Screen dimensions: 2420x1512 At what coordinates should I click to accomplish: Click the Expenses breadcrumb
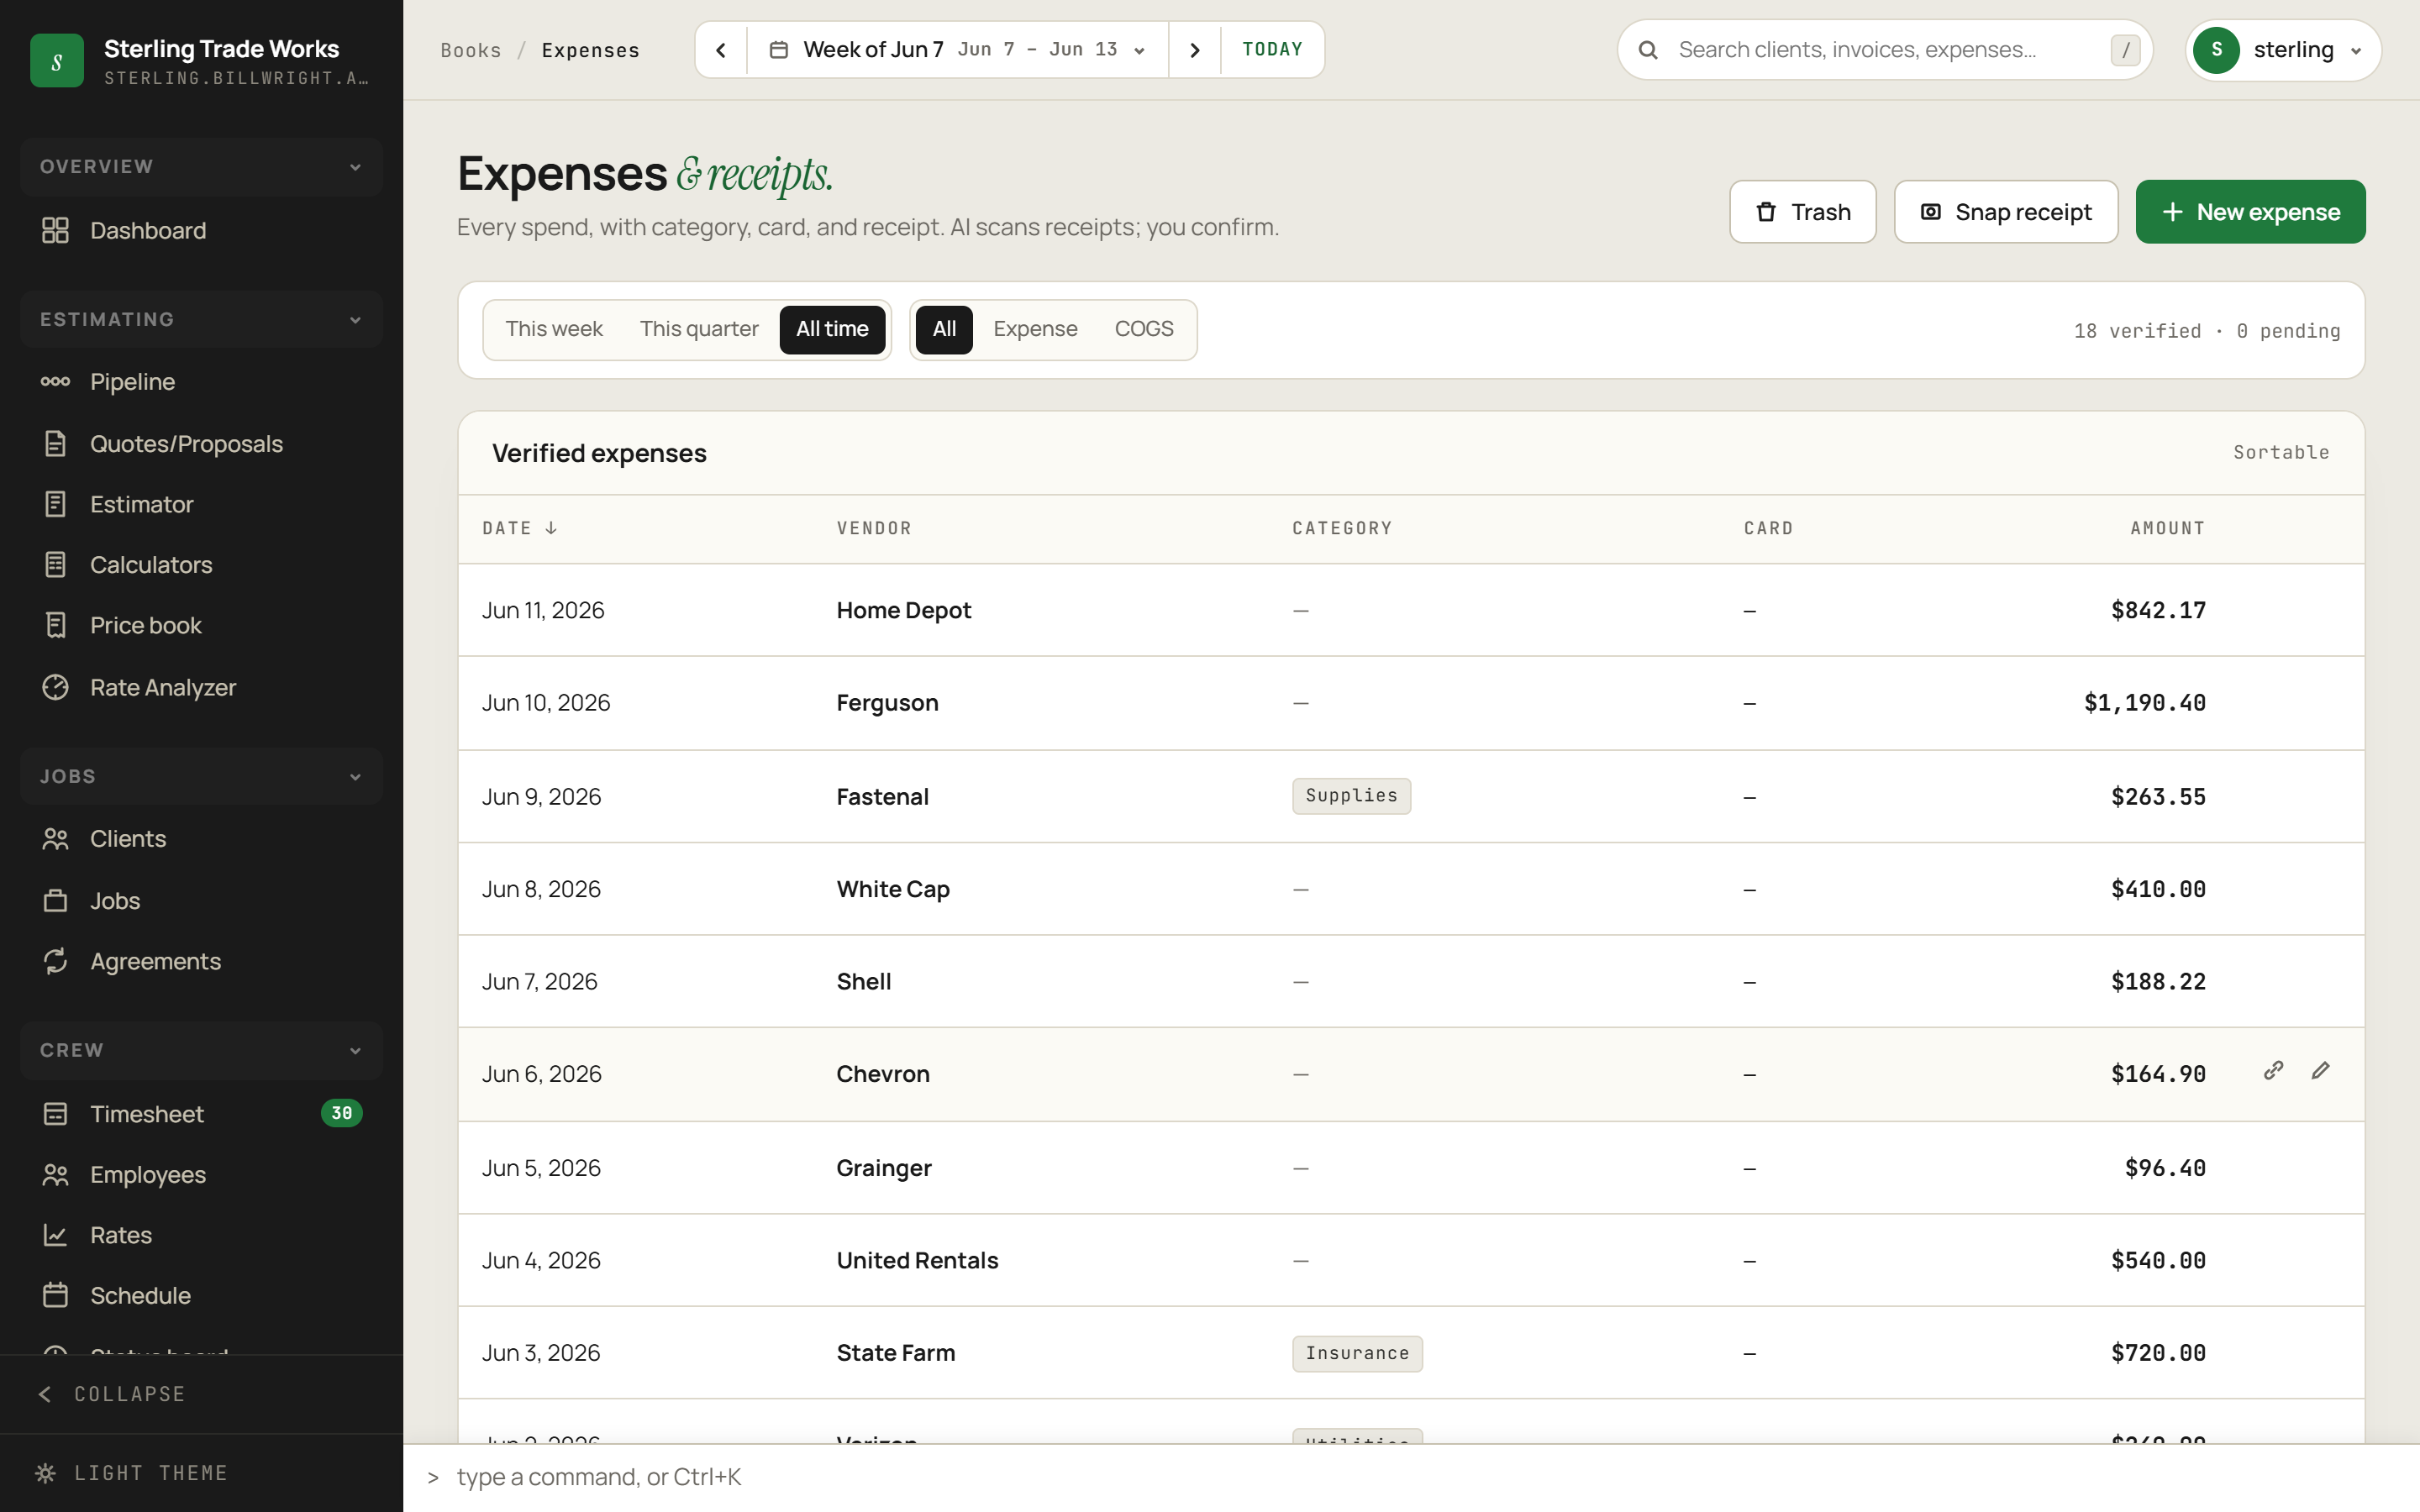tap(591, 50)
